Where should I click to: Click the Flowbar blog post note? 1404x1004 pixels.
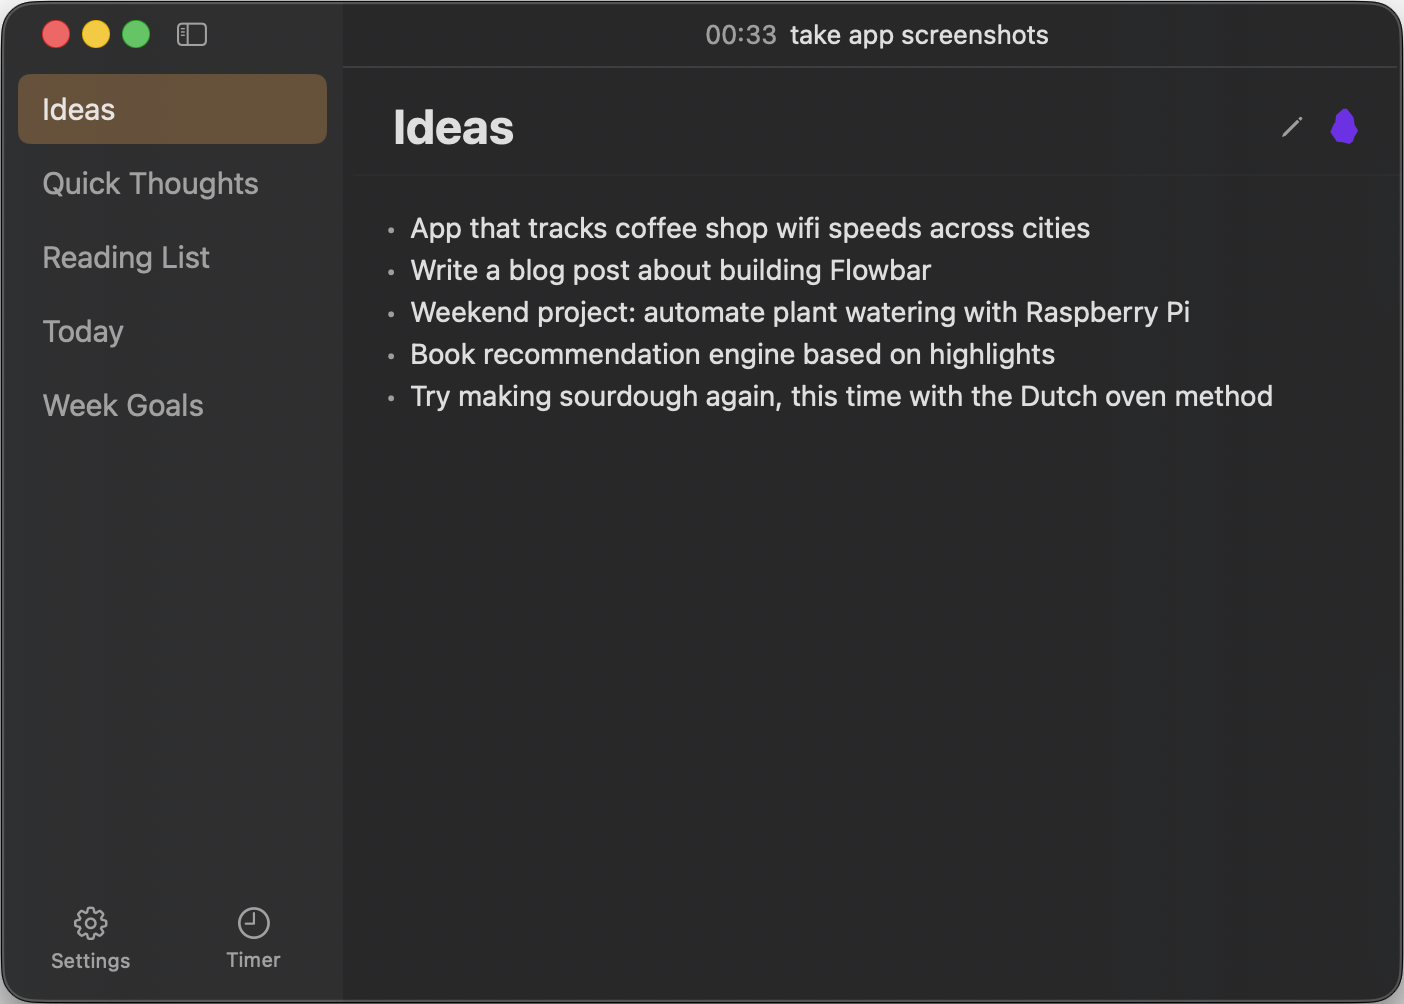click(x=670, y=271)
